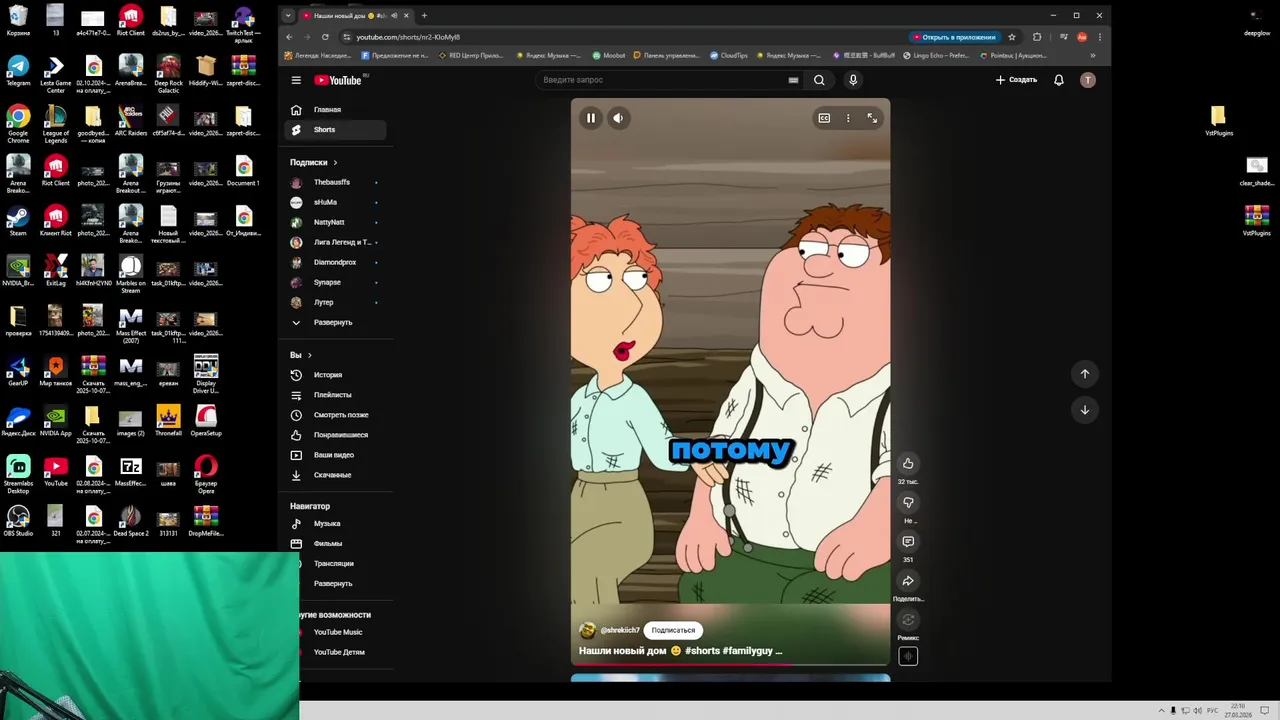Open Chrome extensions puzzle icon
This screenshot has width=1280, height=720.
point(1036,37)
